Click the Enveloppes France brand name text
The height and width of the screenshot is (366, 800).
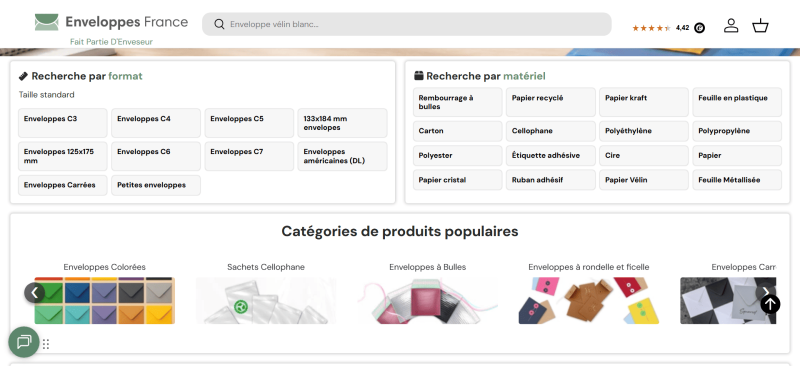coord(127,22)
